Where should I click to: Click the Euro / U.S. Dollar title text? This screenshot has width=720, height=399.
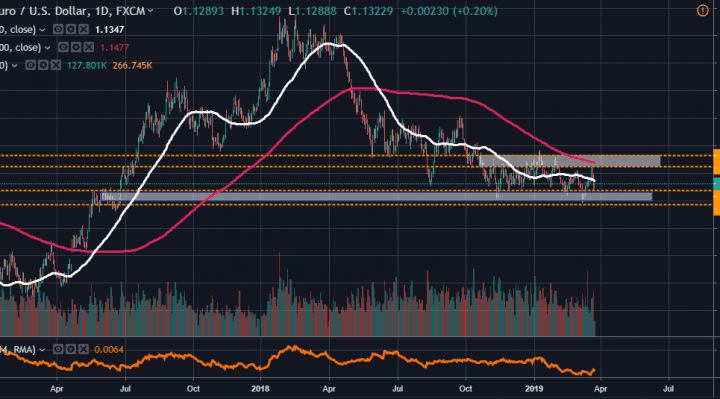pyautogui.click(x=43, y=11)
